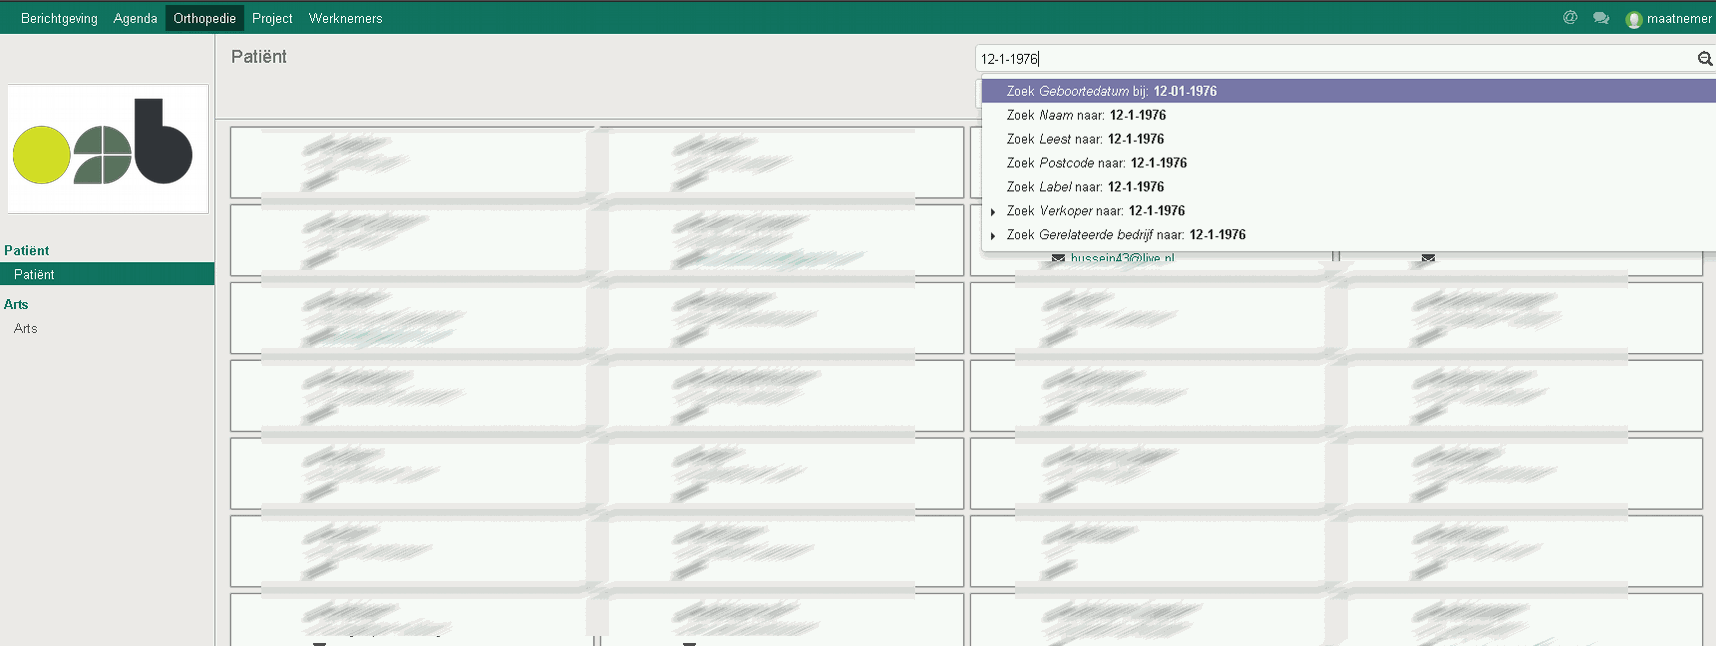
Task: Click the bold Arts section header
Action: [16, 304]
